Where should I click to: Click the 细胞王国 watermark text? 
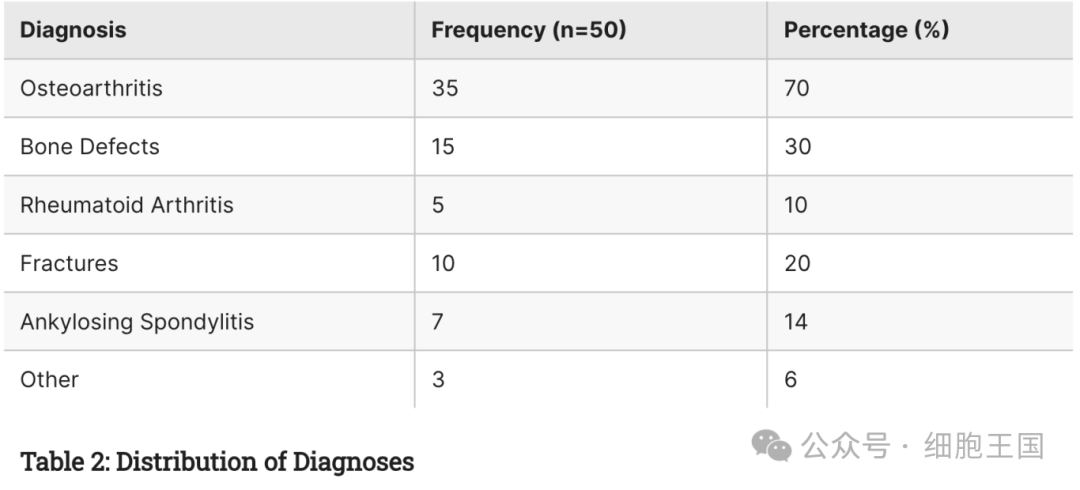click(x=984, y=446)
